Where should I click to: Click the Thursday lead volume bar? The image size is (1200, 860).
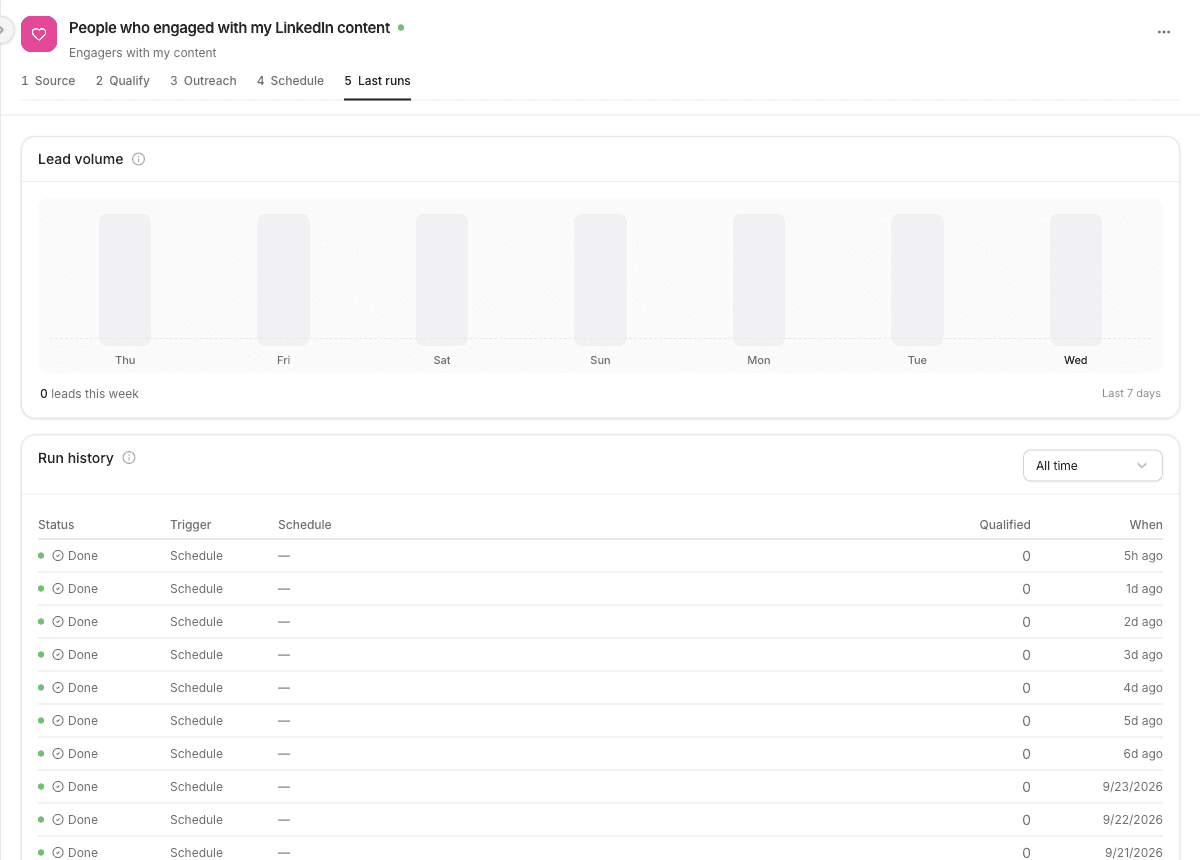point(125,280)
